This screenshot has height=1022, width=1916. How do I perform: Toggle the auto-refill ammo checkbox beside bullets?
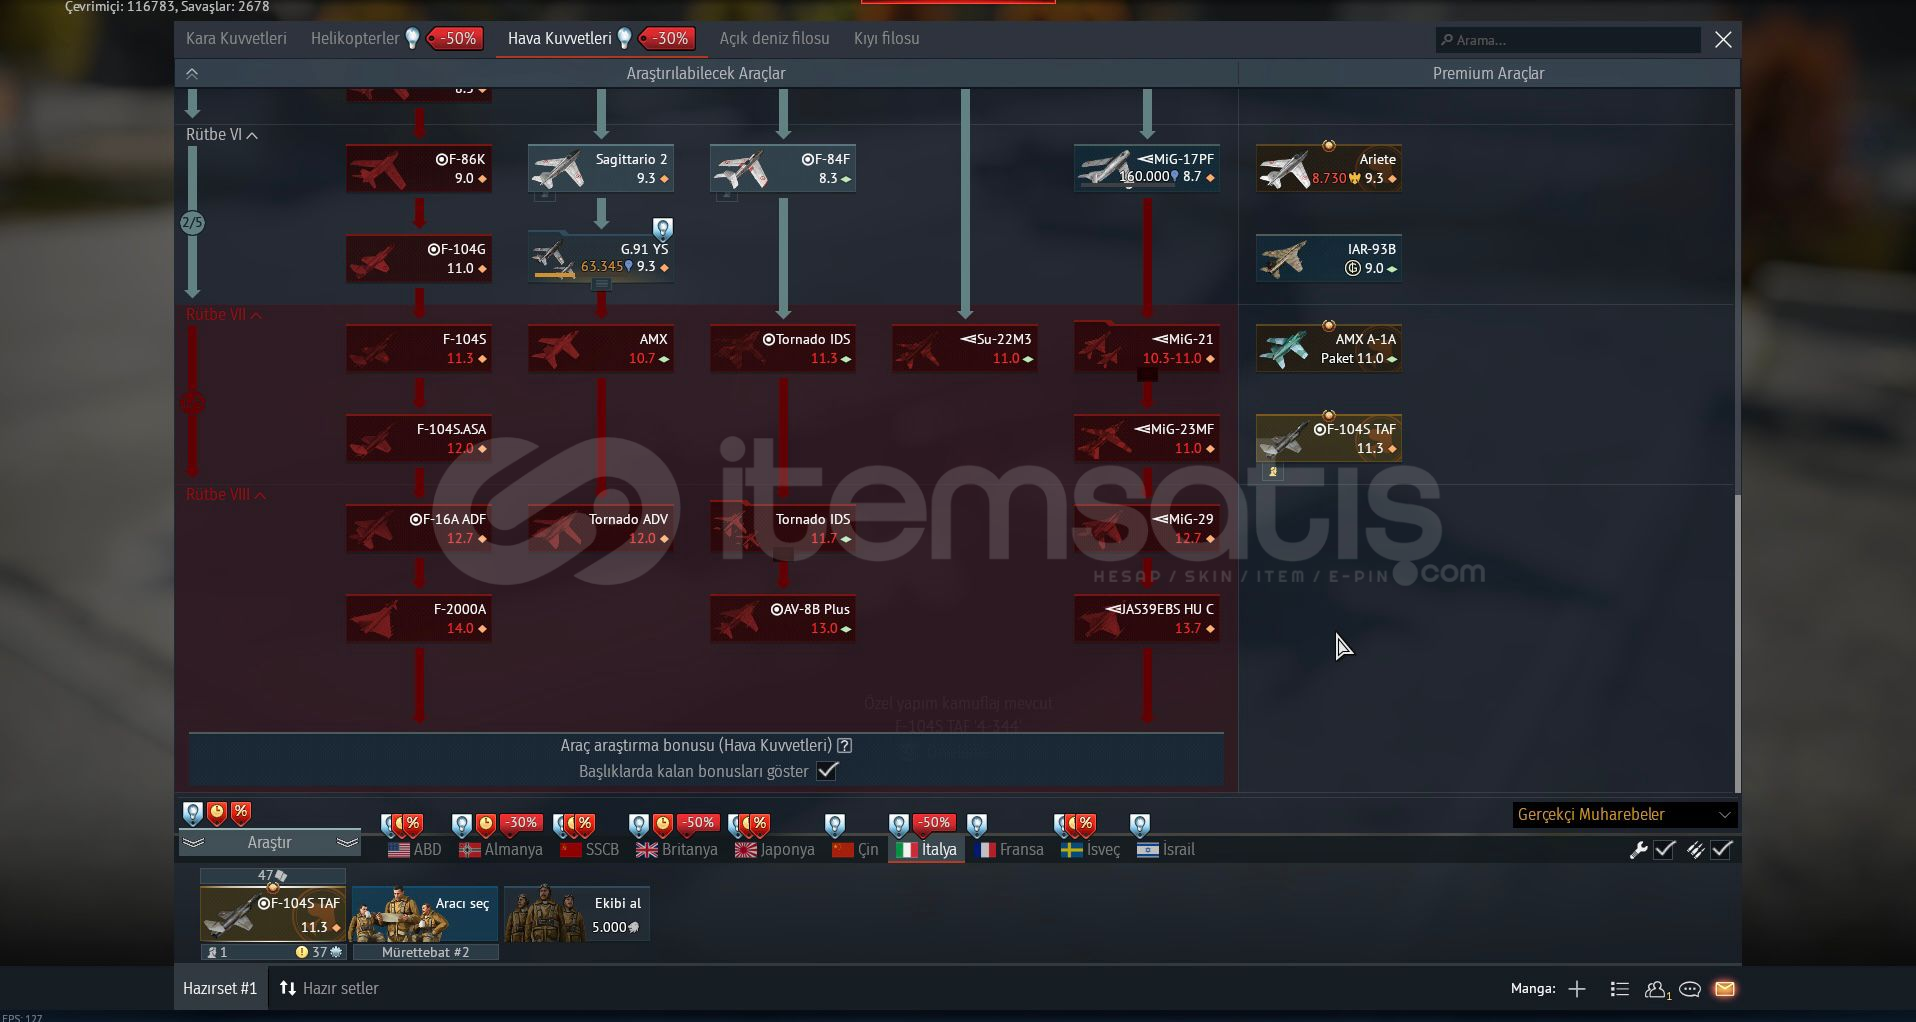pos(1721,850)
